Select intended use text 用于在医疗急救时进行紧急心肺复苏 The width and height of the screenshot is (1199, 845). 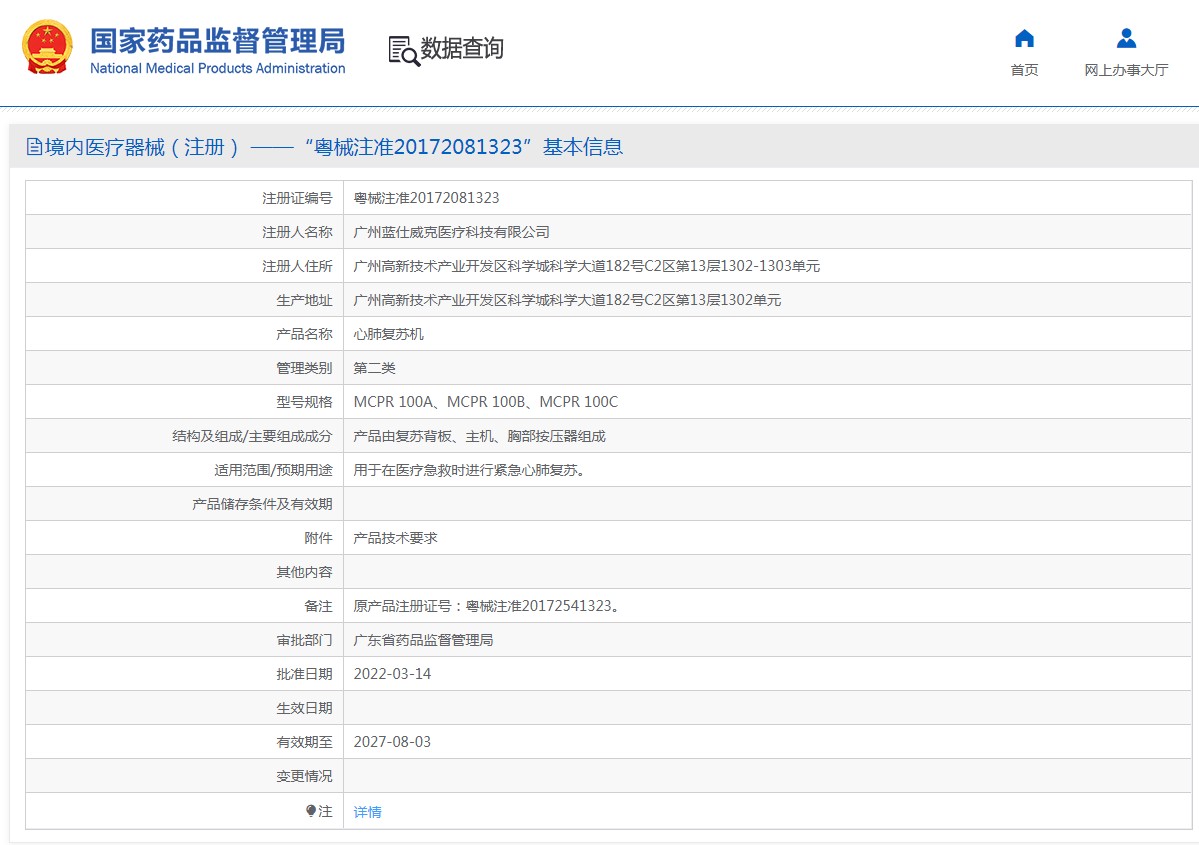pyautogui.click(x=468, y=470)
